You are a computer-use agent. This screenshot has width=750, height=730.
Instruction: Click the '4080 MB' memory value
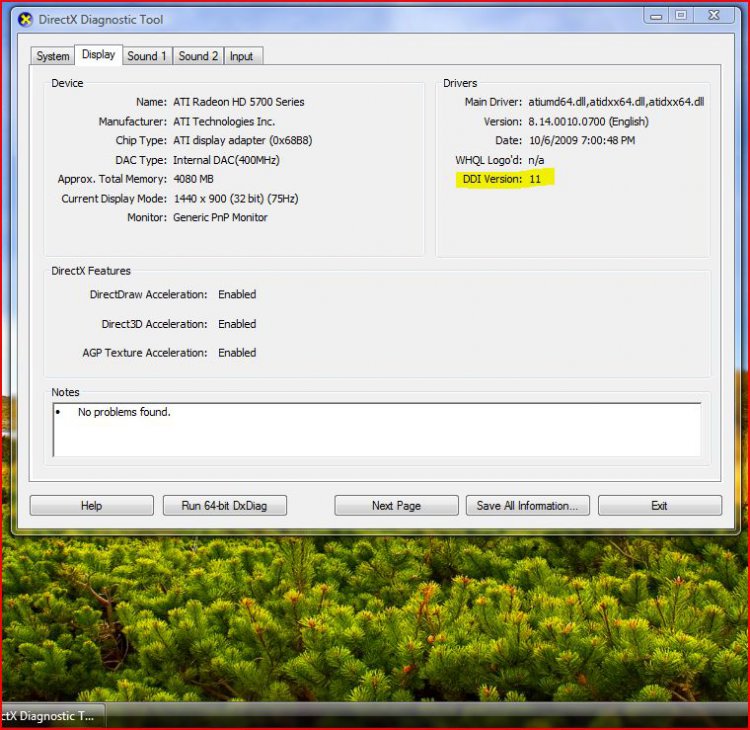(193, 179)
